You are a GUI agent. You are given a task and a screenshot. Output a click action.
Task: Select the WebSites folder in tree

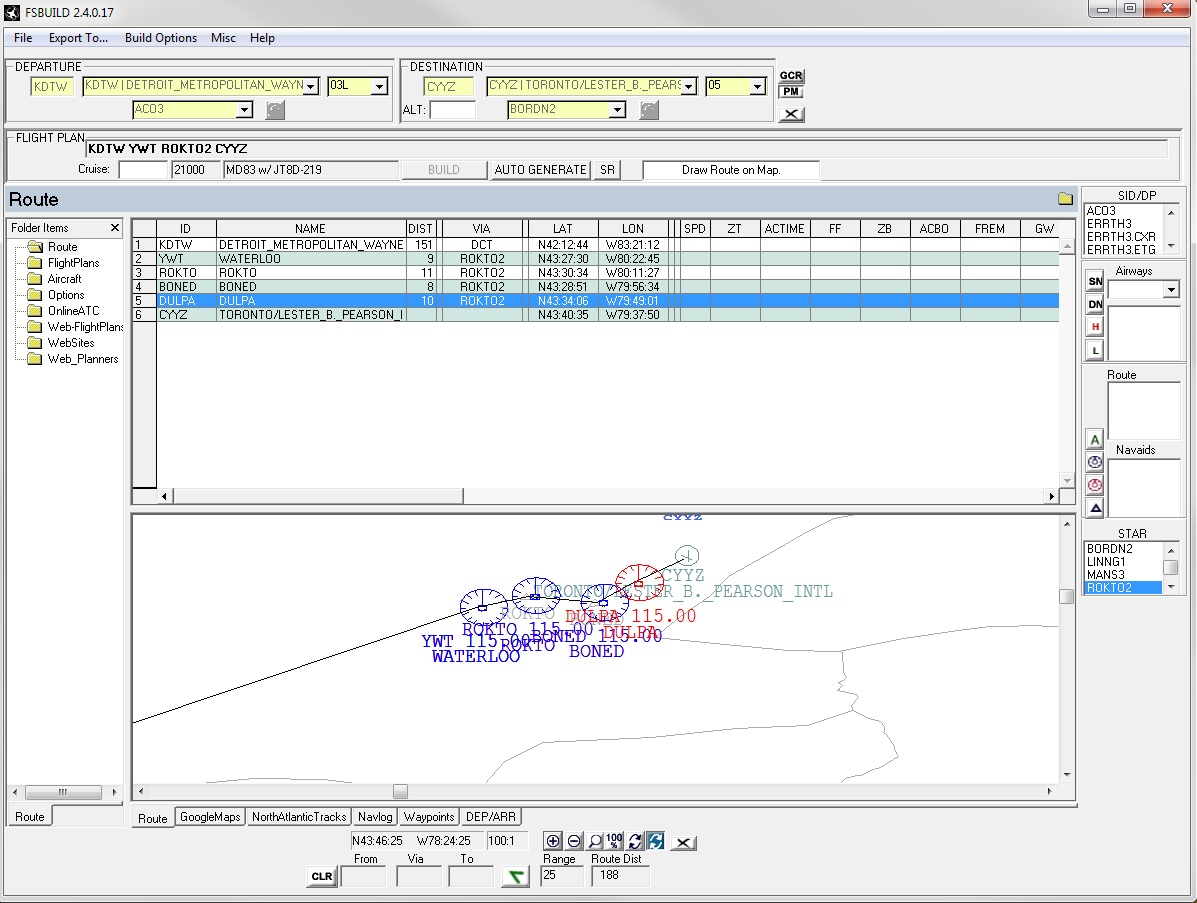tap(71, 343)
